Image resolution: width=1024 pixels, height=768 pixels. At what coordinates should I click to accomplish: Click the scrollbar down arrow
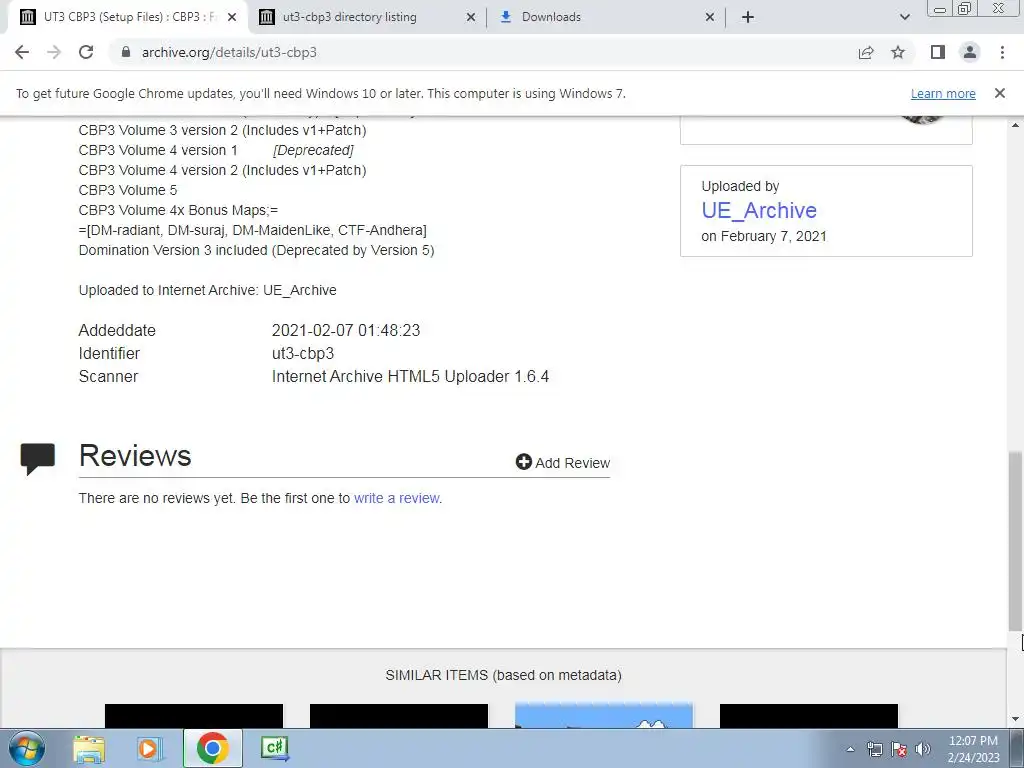click(x=1016, y=720)
